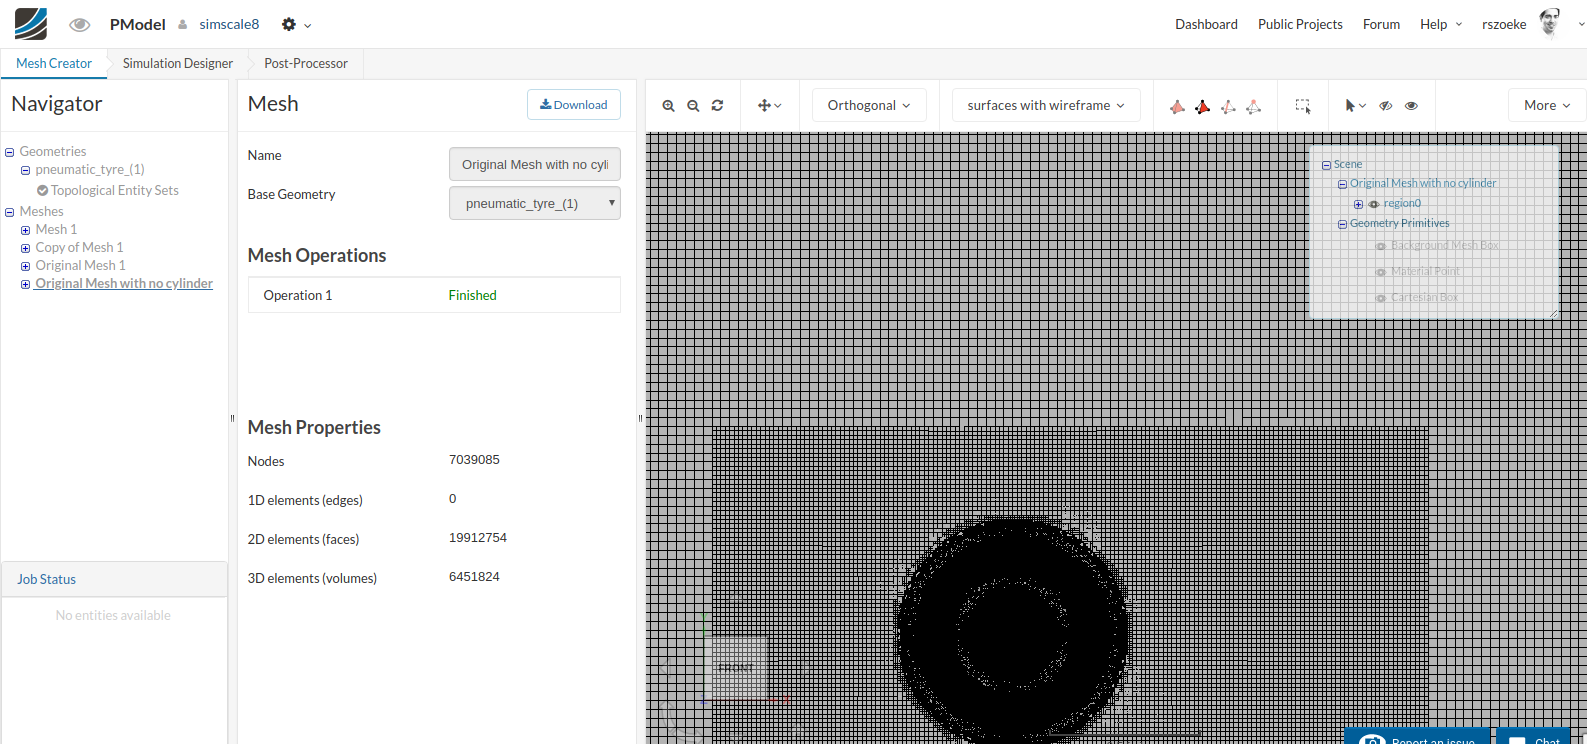Toggle Material Point visibility eye

point(1381,272)
